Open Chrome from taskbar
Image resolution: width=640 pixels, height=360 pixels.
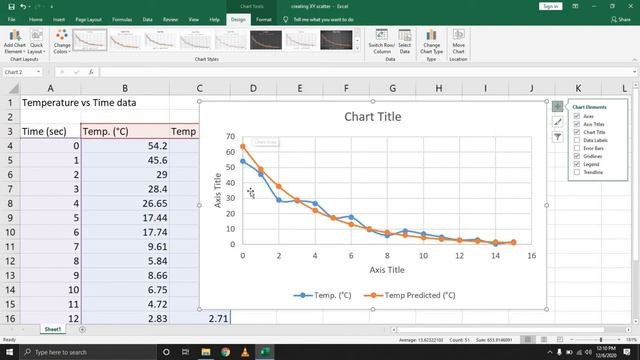click(x=225, y=352)
